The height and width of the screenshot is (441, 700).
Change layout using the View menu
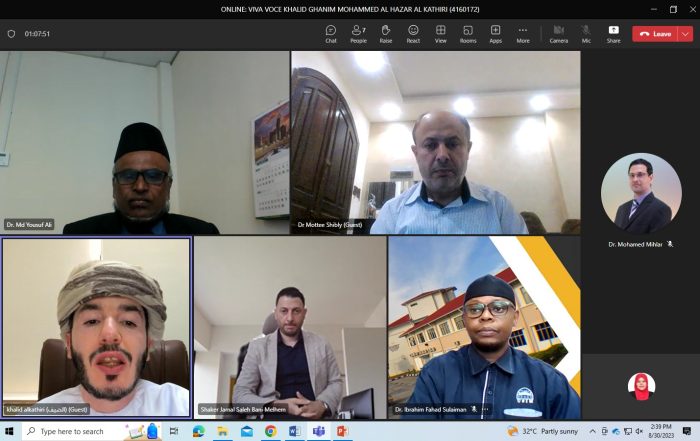pos(440,33)
